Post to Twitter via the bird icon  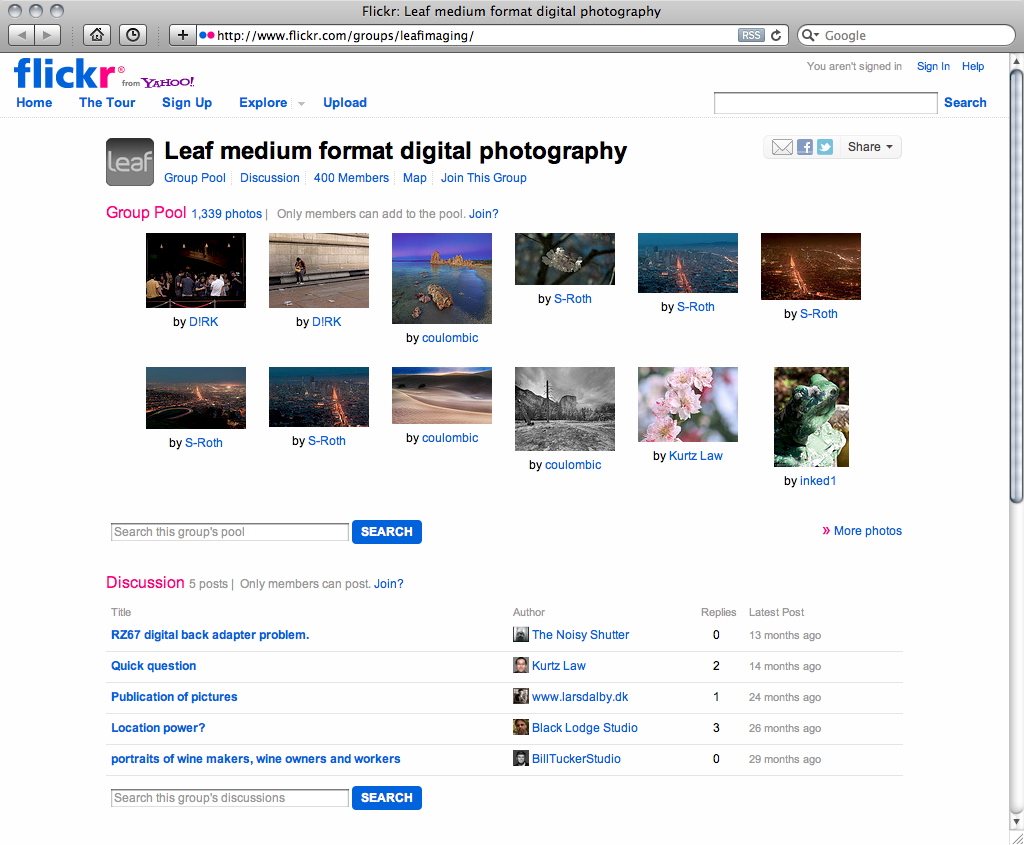[x=824, y=146]
